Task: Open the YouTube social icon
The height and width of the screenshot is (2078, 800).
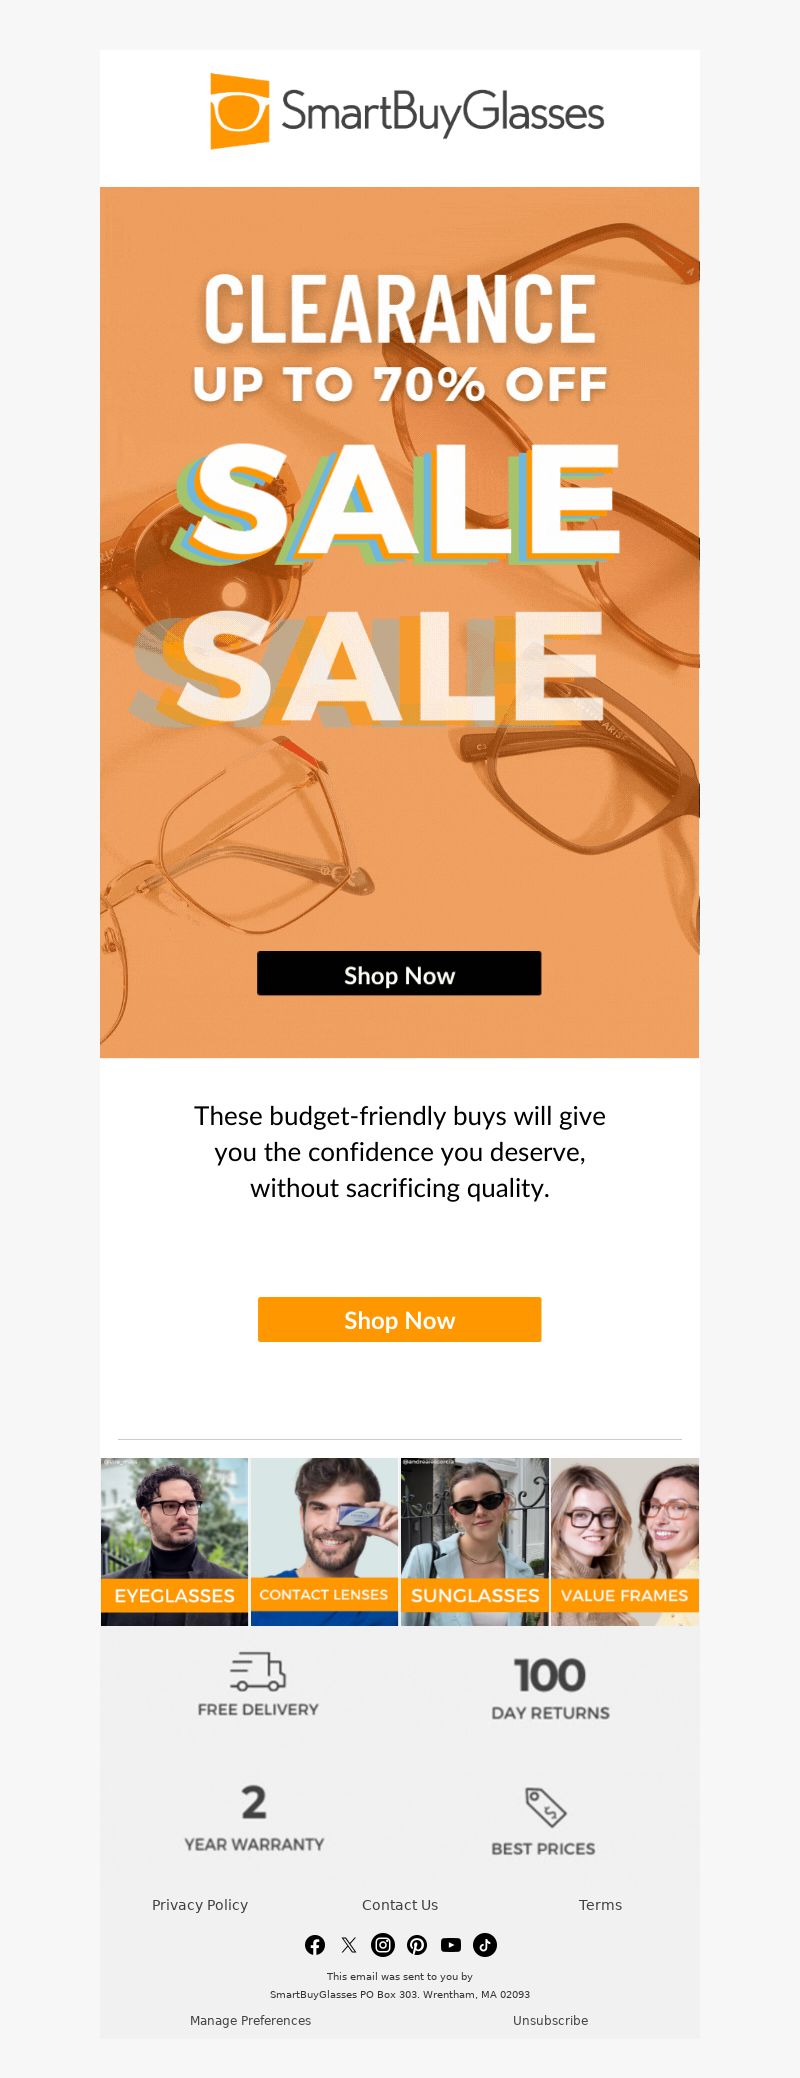Action: point(451,1945)
